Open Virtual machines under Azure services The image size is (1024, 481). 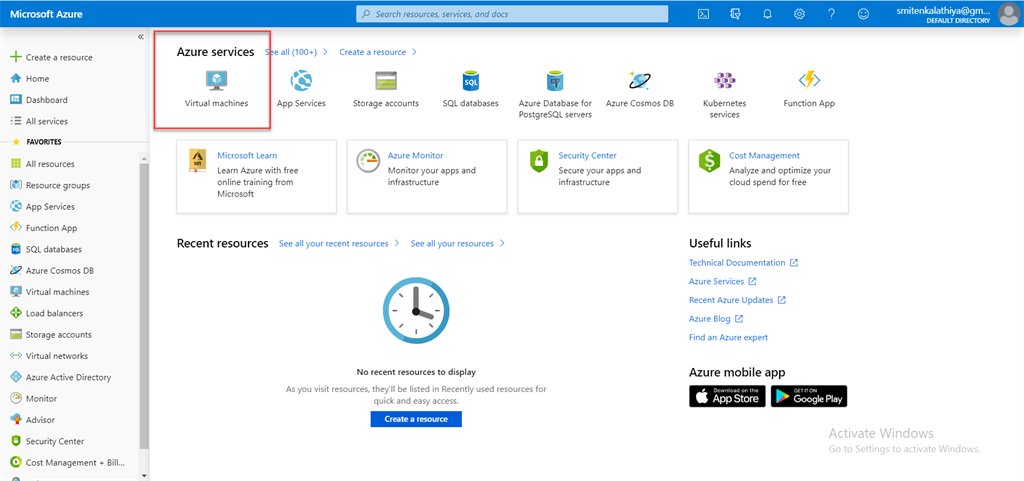(216, 89)
